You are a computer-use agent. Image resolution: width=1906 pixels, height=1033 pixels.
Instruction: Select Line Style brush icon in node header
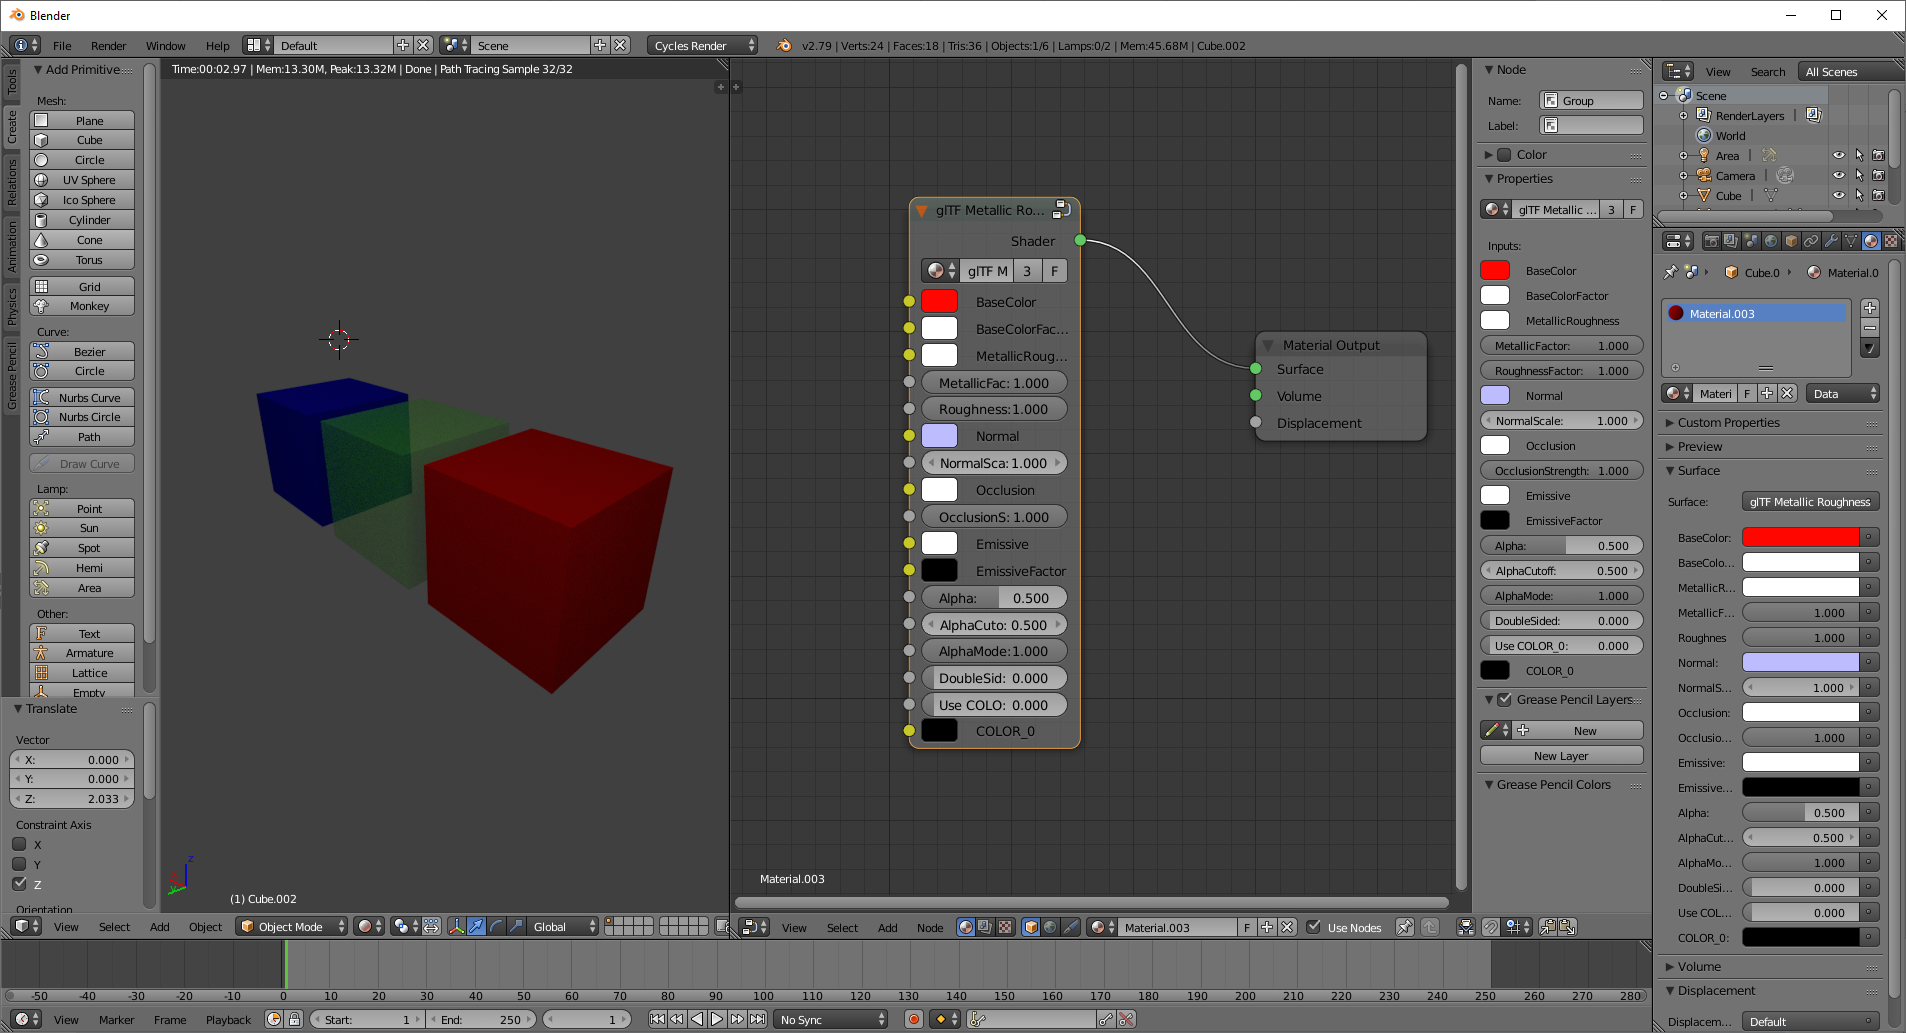(x=1070, y=927)
